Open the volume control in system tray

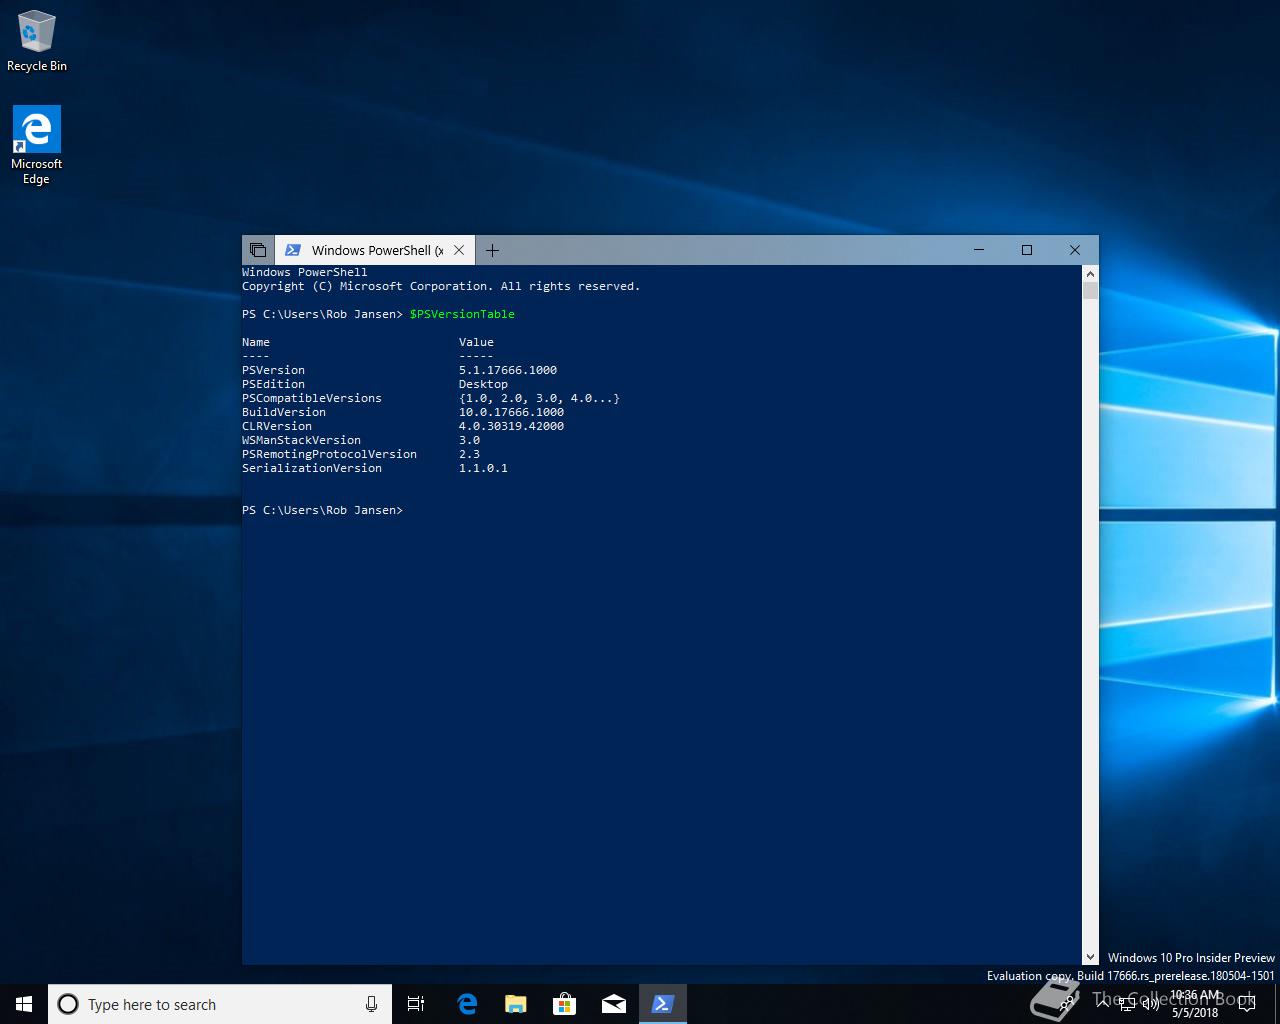pyautogui.click(x=1150, y=1004)
